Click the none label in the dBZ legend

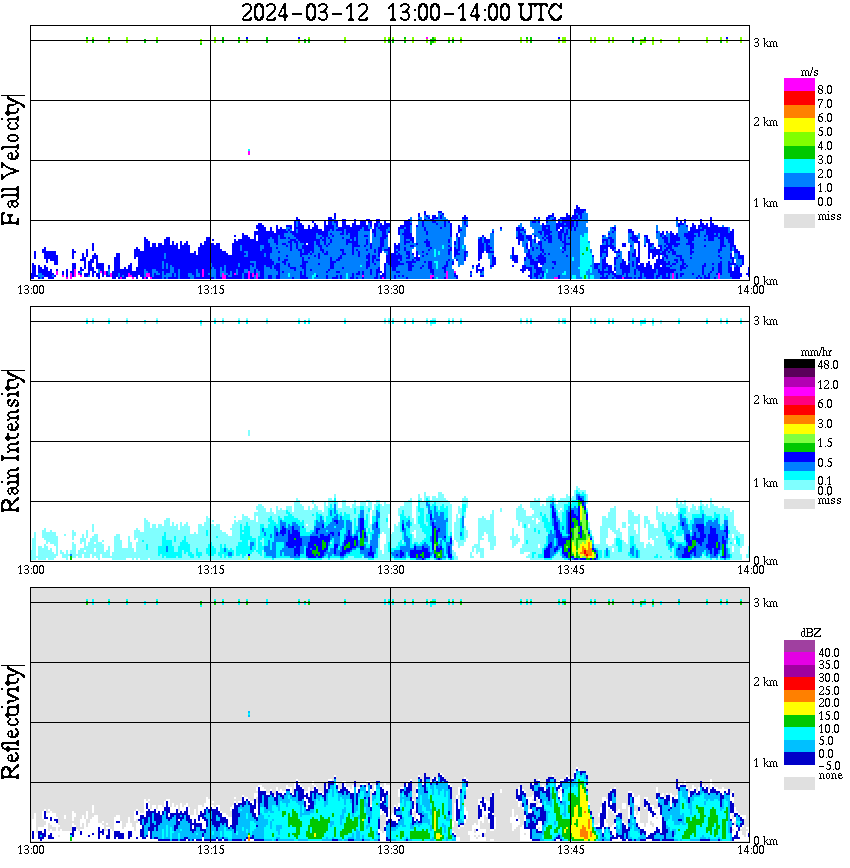(x=830, y=775)
